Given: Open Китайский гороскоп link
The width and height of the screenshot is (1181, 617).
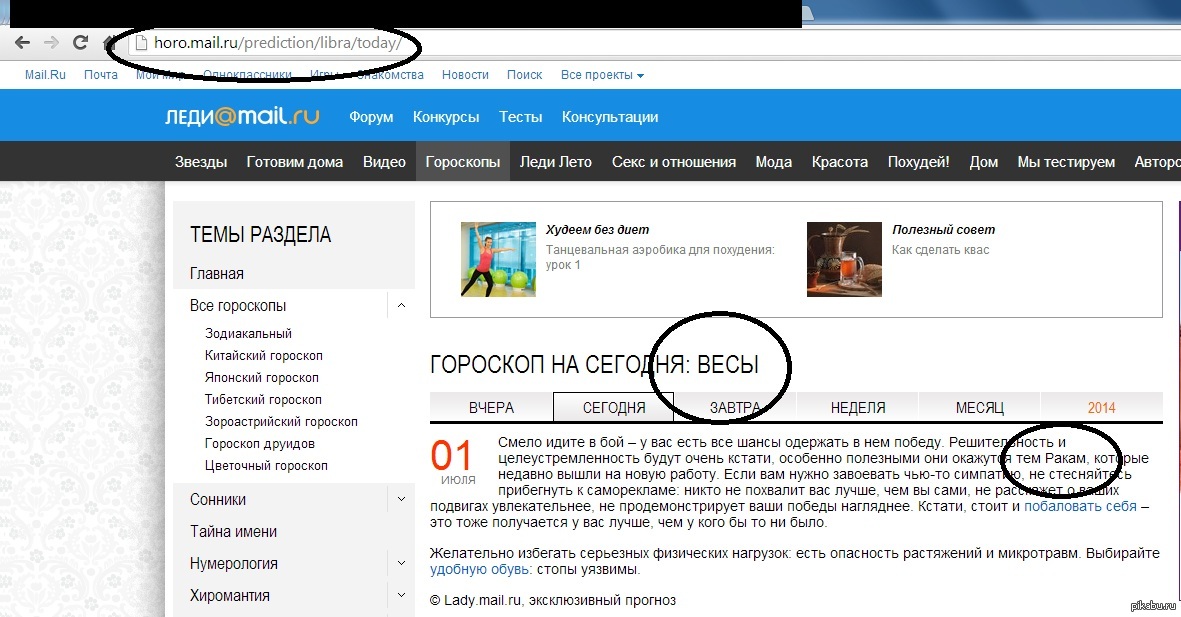Looking at the screenshot, I should (264, 355).
